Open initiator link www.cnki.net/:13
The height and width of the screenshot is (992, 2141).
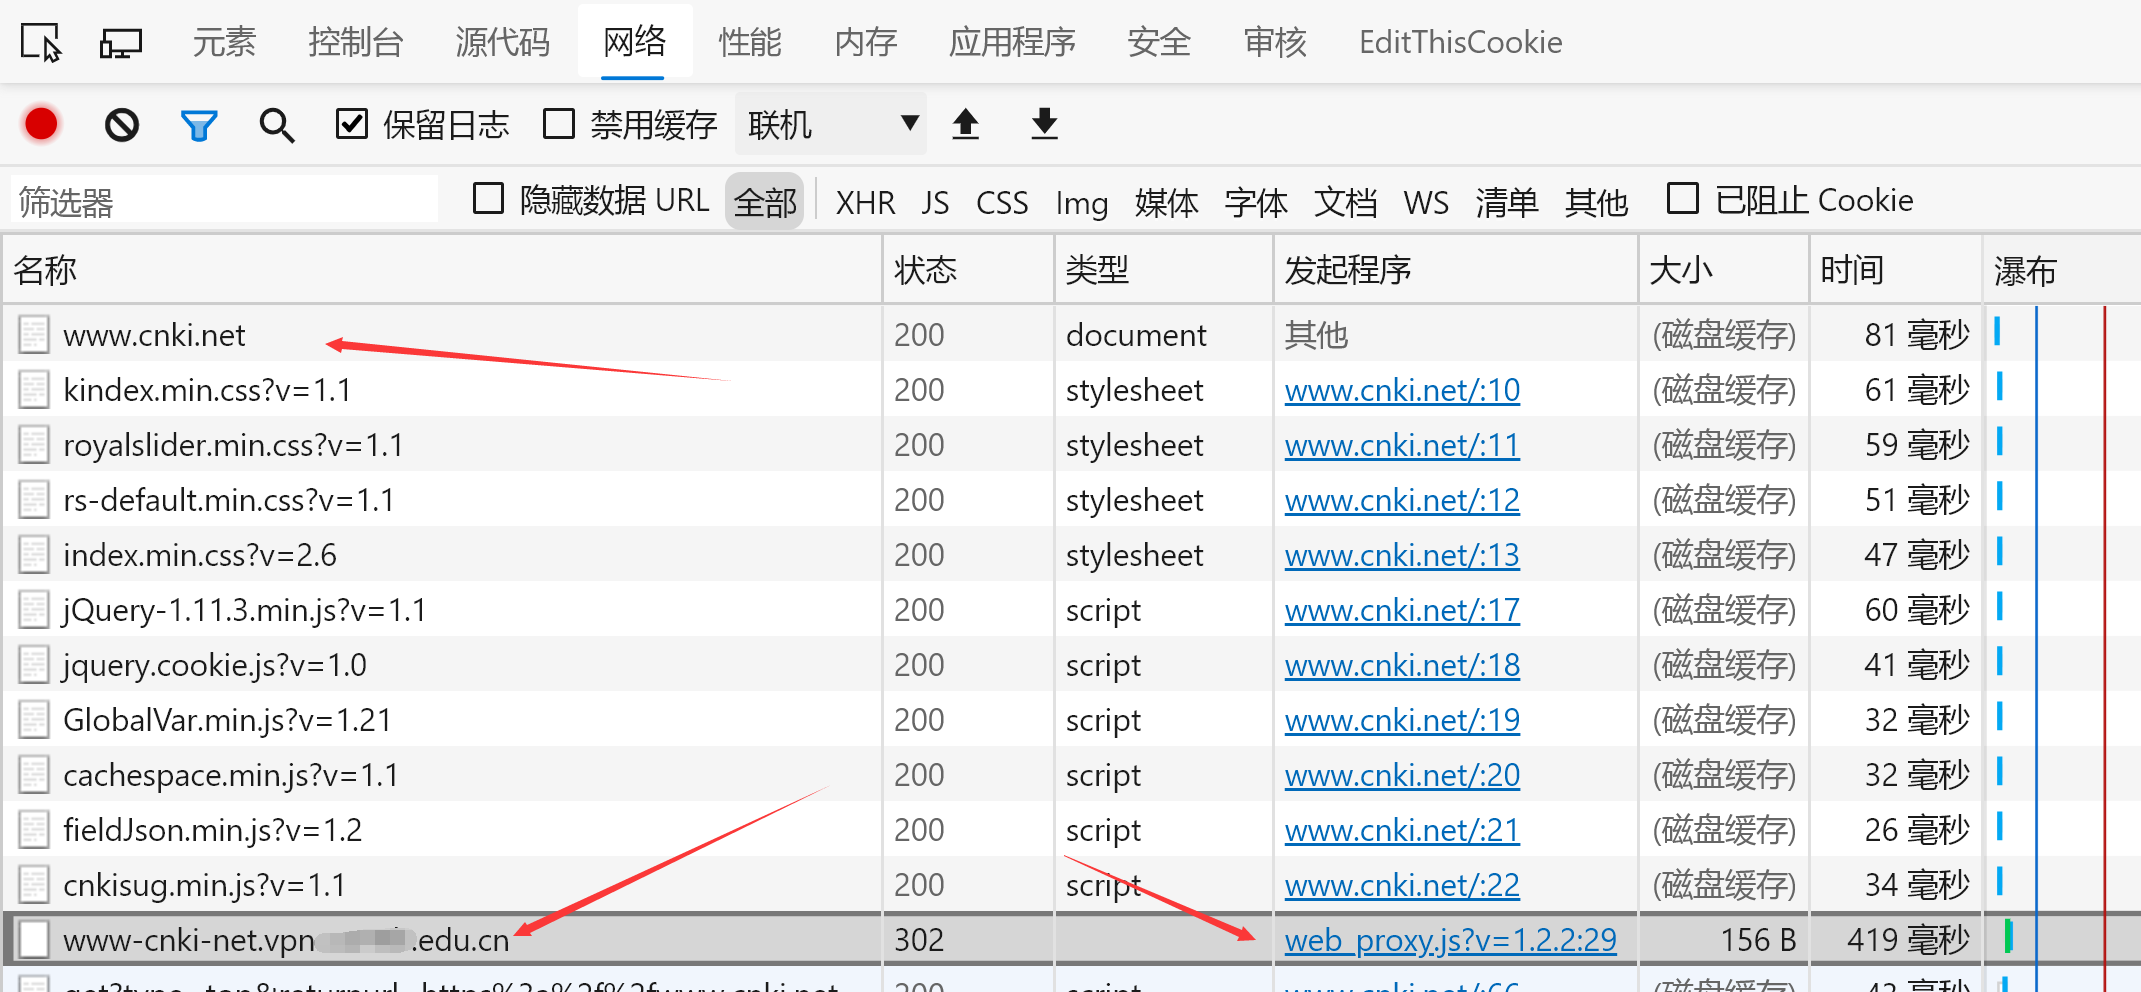pos(1402,555)
